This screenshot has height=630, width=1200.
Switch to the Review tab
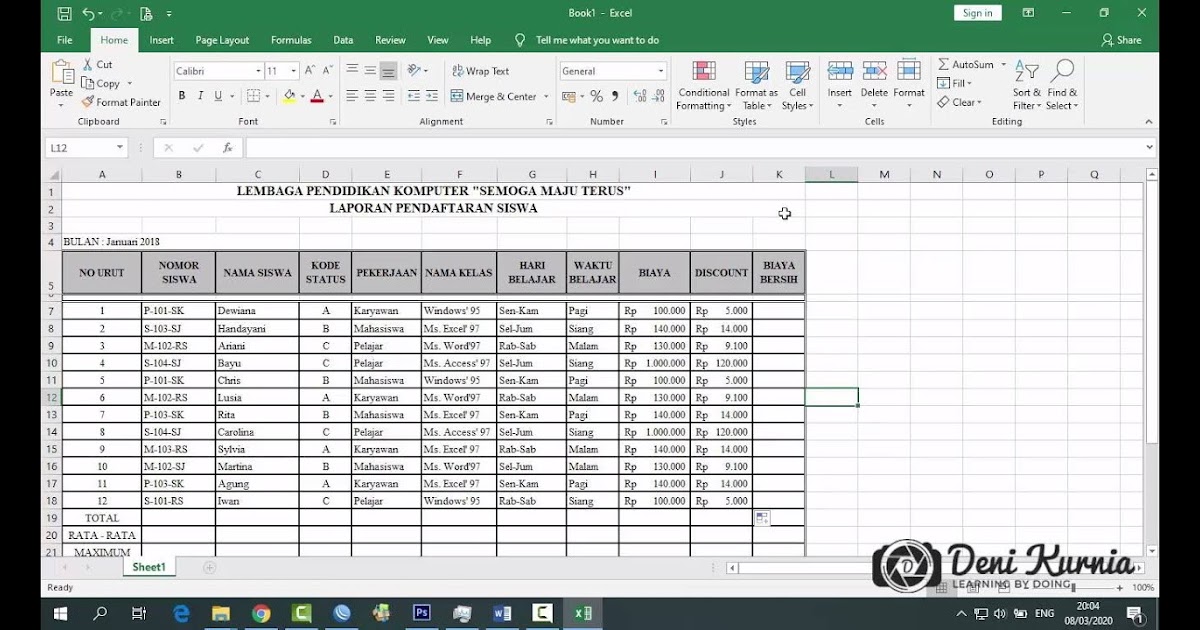point(390,40)
